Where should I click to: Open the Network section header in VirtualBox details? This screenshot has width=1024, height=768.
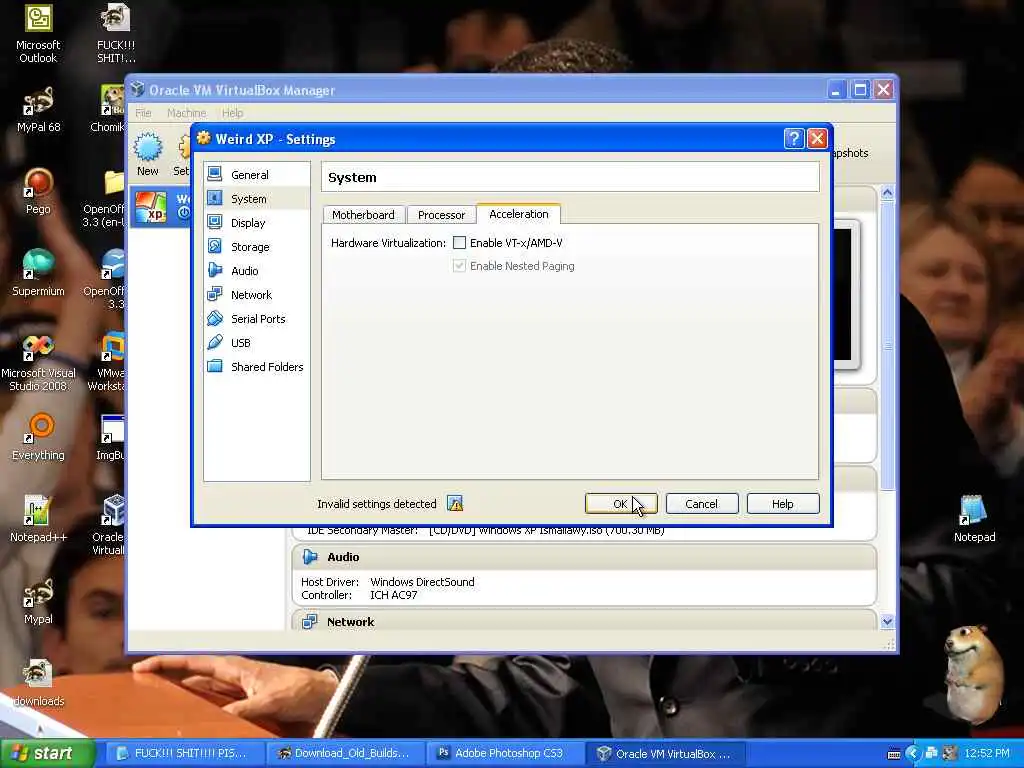tap(584, 621)
